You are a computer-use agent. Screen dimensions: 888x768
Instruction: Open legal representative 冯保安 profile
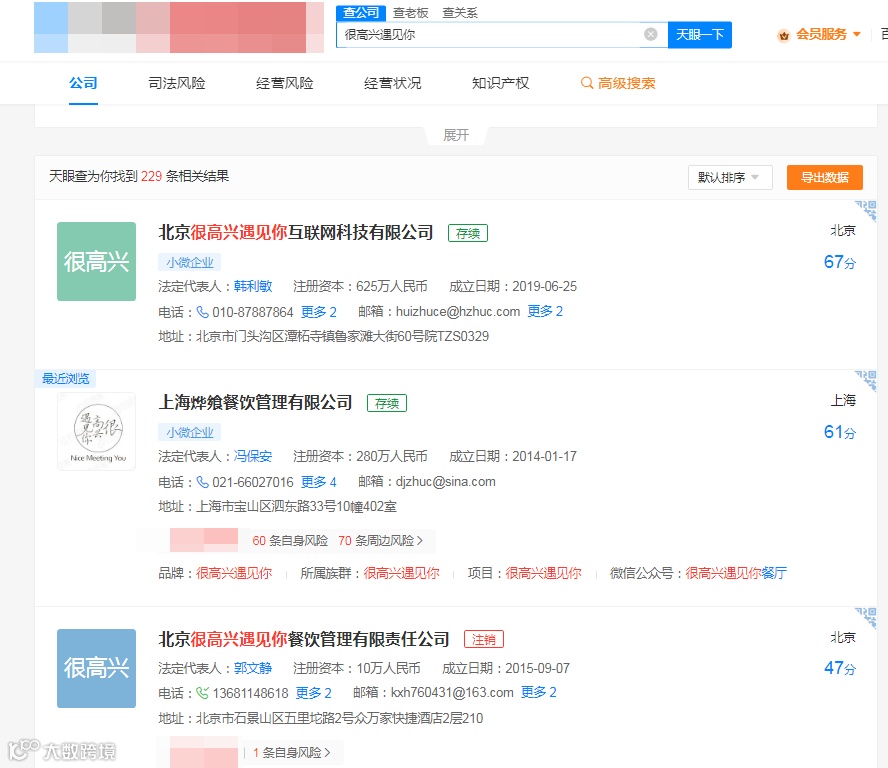coord(253,456)
